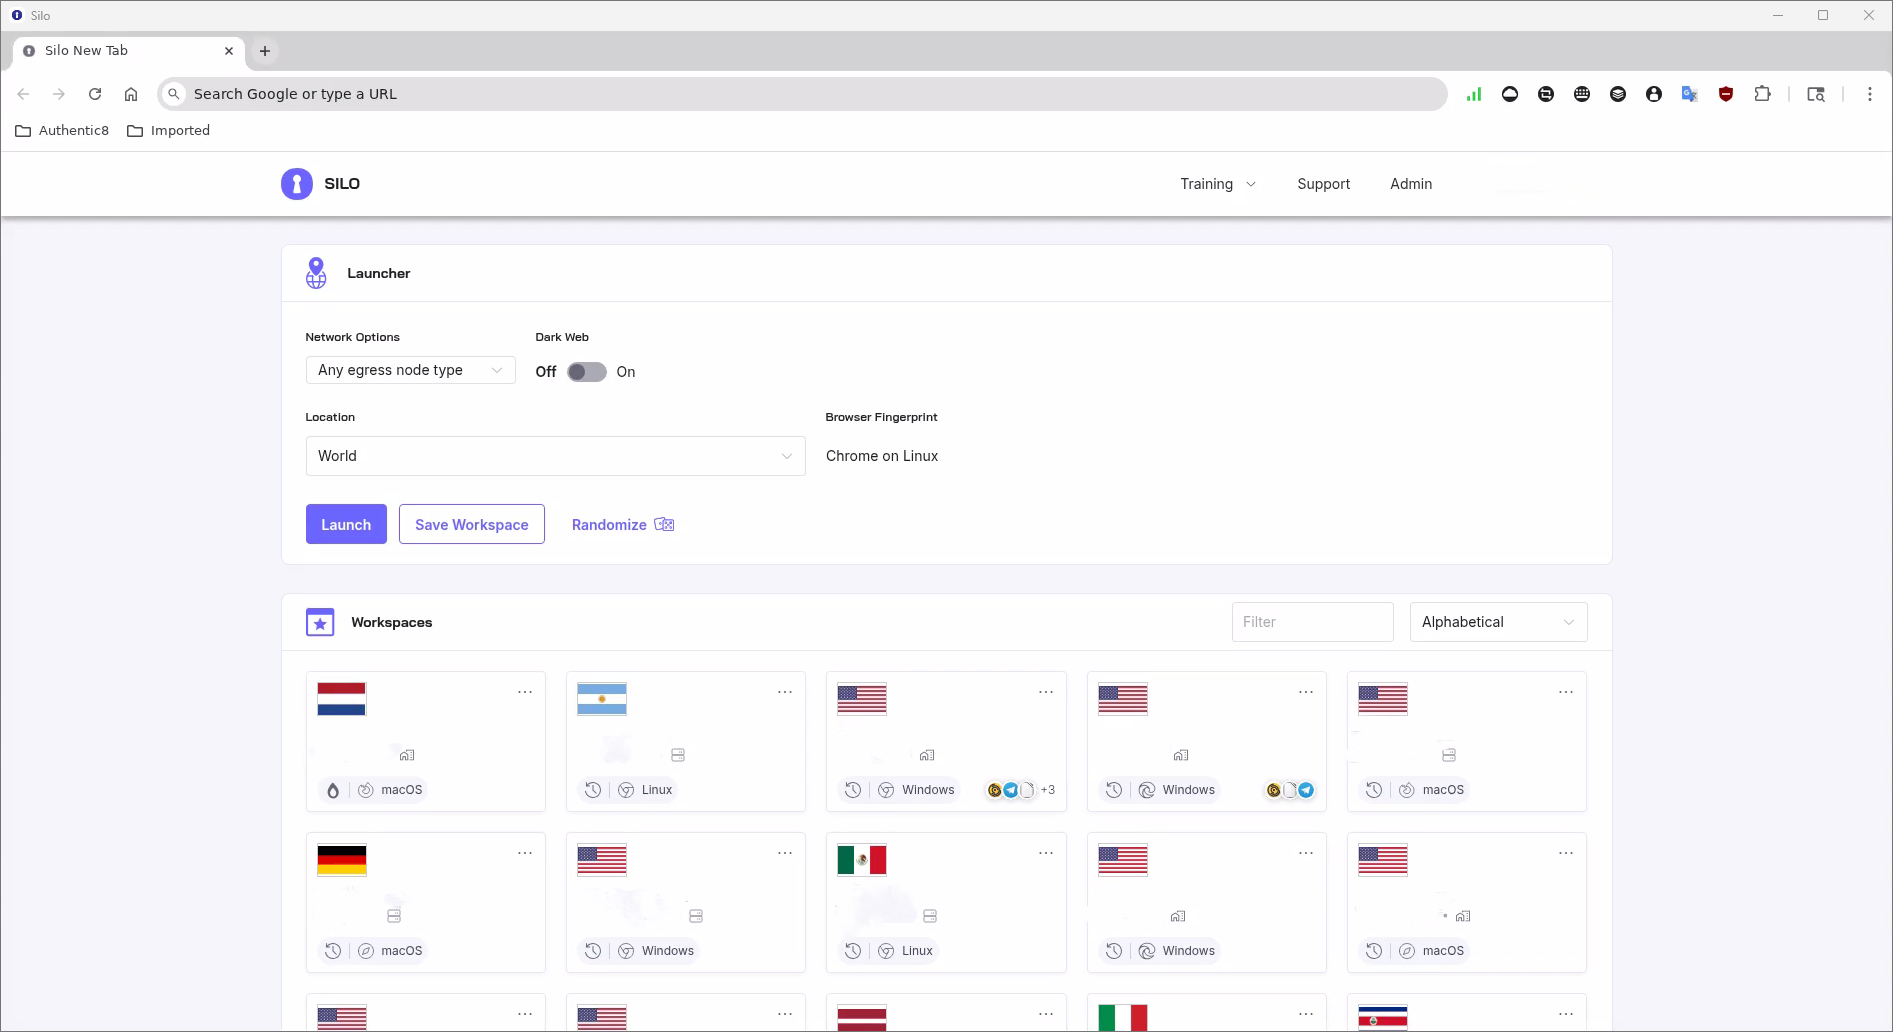Click the tab search icon
This screenshot has width=1893, height=1032.
pos(1816,94)
